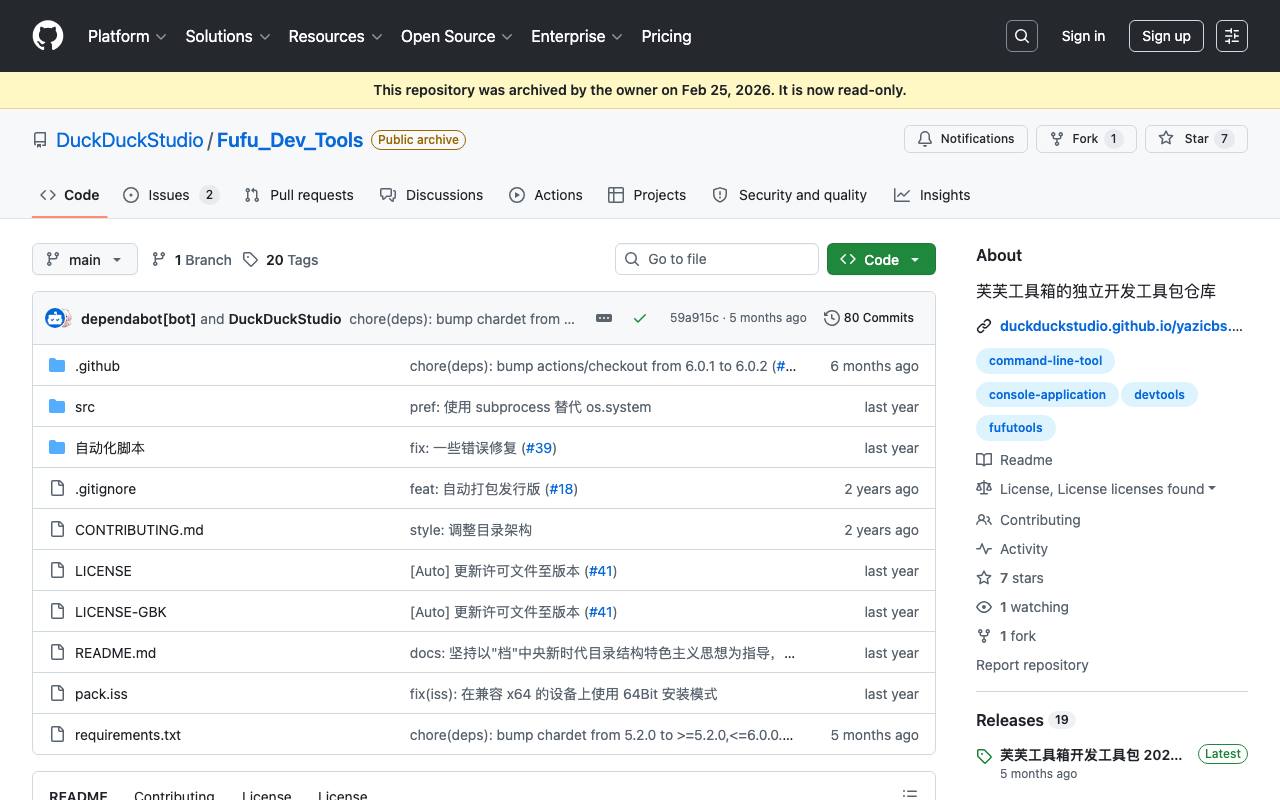Open the Fufu_Dev_Tools repository link
The width and height of the screenshot is (1280, 800).
pyautogui.click(x=290, y=140)
